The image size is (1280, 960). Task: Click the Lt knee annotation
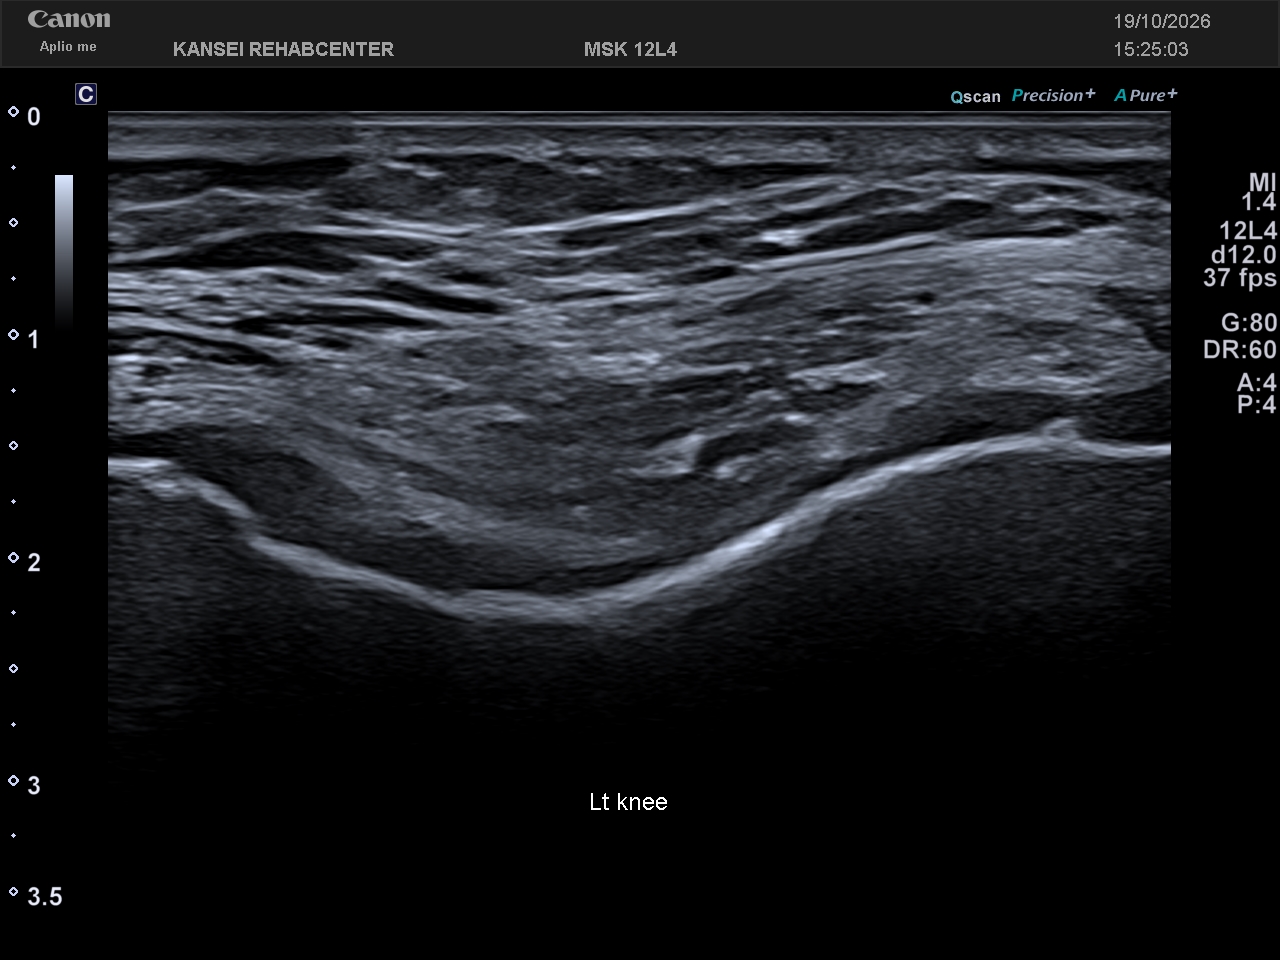[628, 802]
